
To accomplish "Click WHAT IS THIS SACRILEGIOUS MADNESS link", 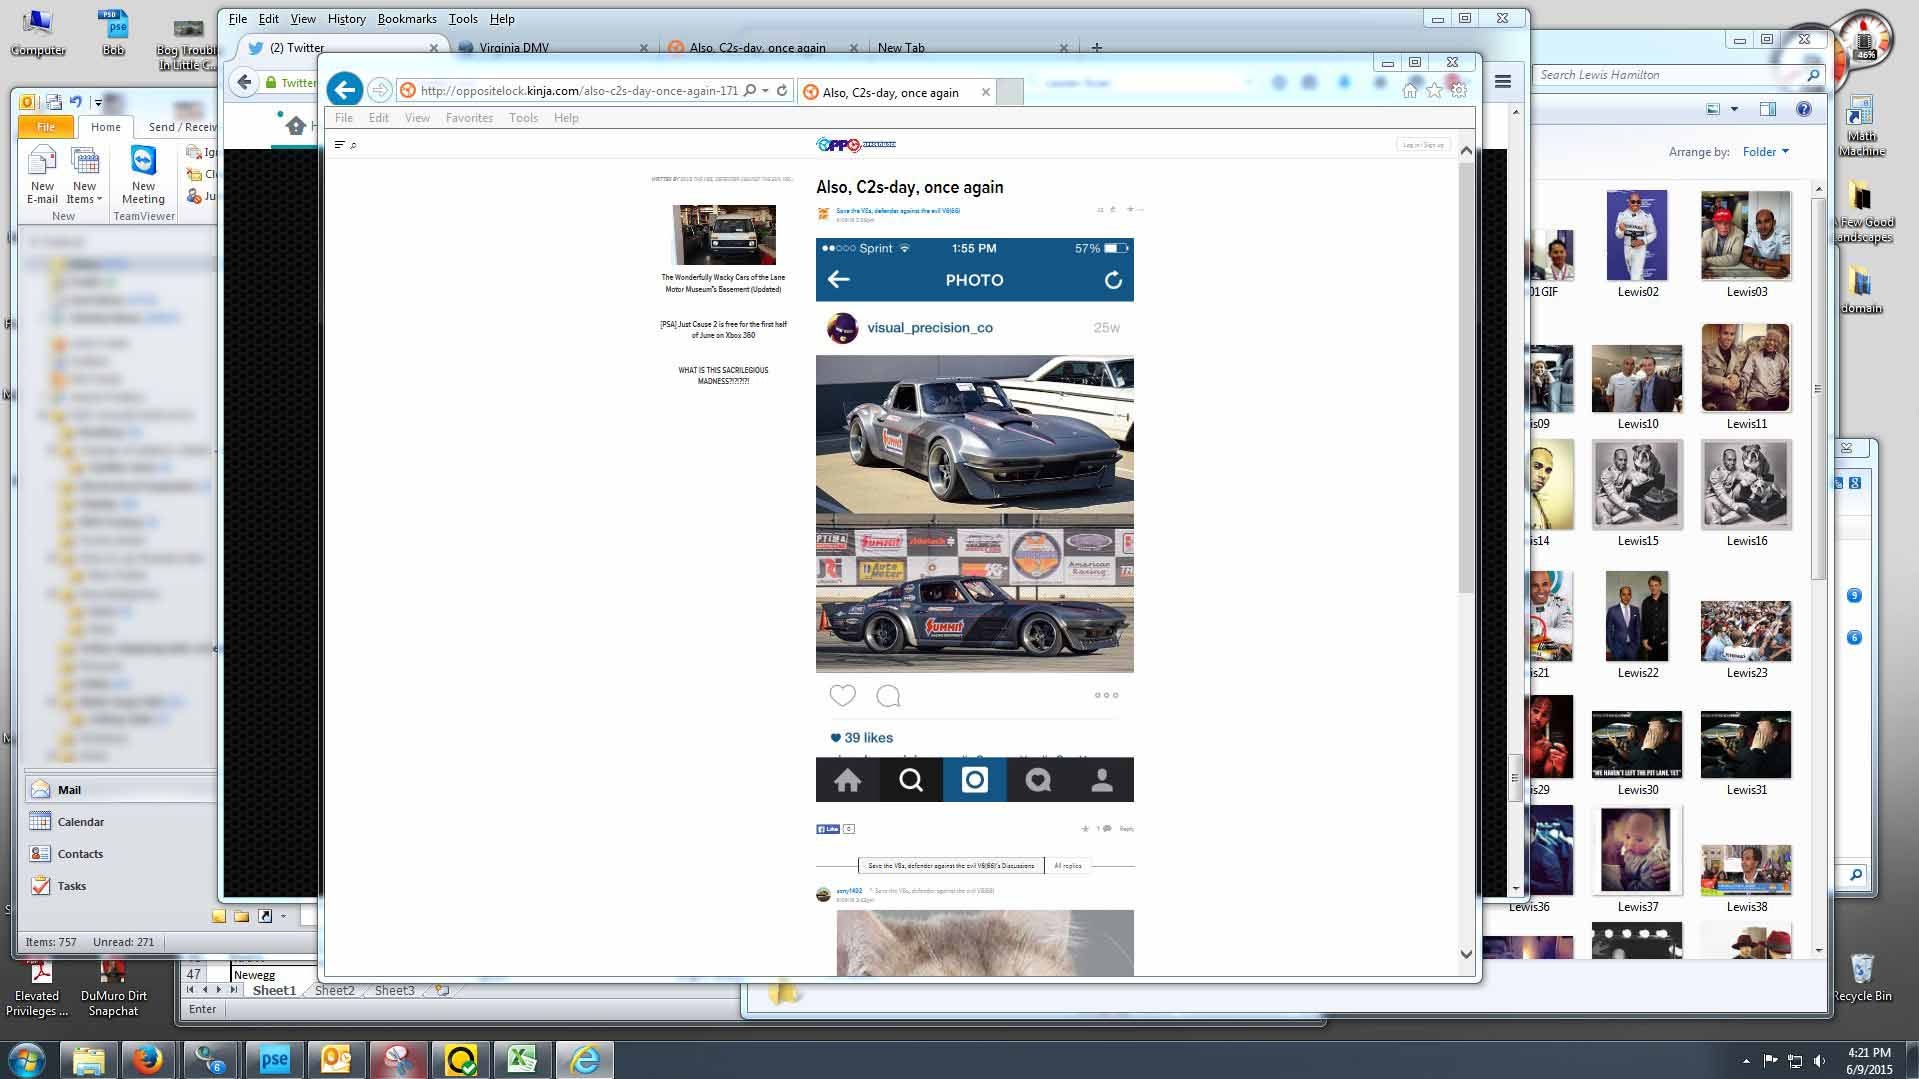I will click(x=723, y=375).
